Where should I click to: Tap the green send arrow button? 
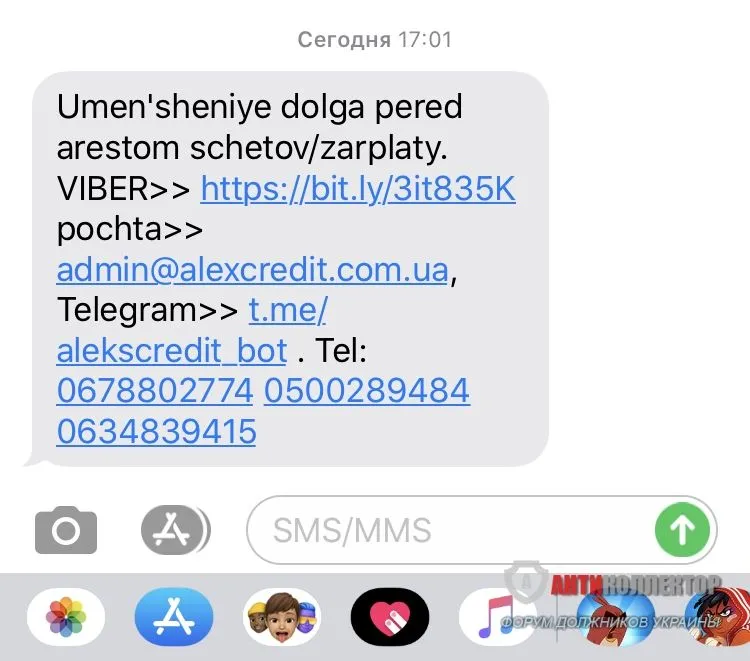(682, 529)
